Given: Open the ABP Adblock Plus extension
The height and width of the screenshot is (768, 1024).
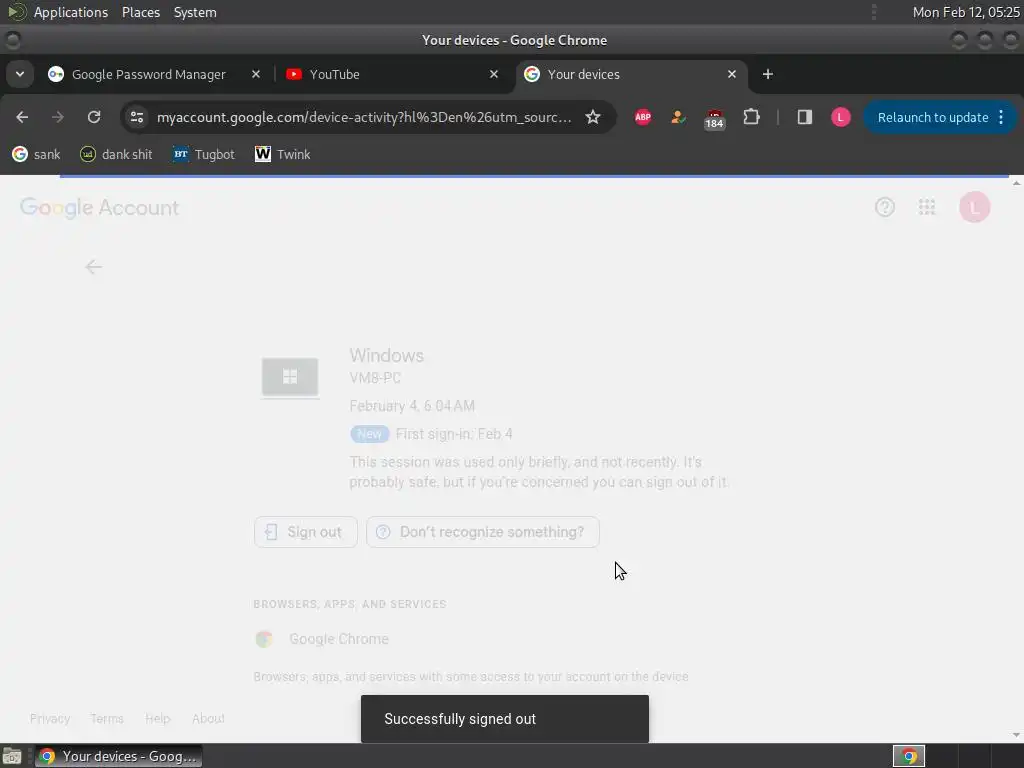Looking at the screenshot, I should tap(643, 118).
